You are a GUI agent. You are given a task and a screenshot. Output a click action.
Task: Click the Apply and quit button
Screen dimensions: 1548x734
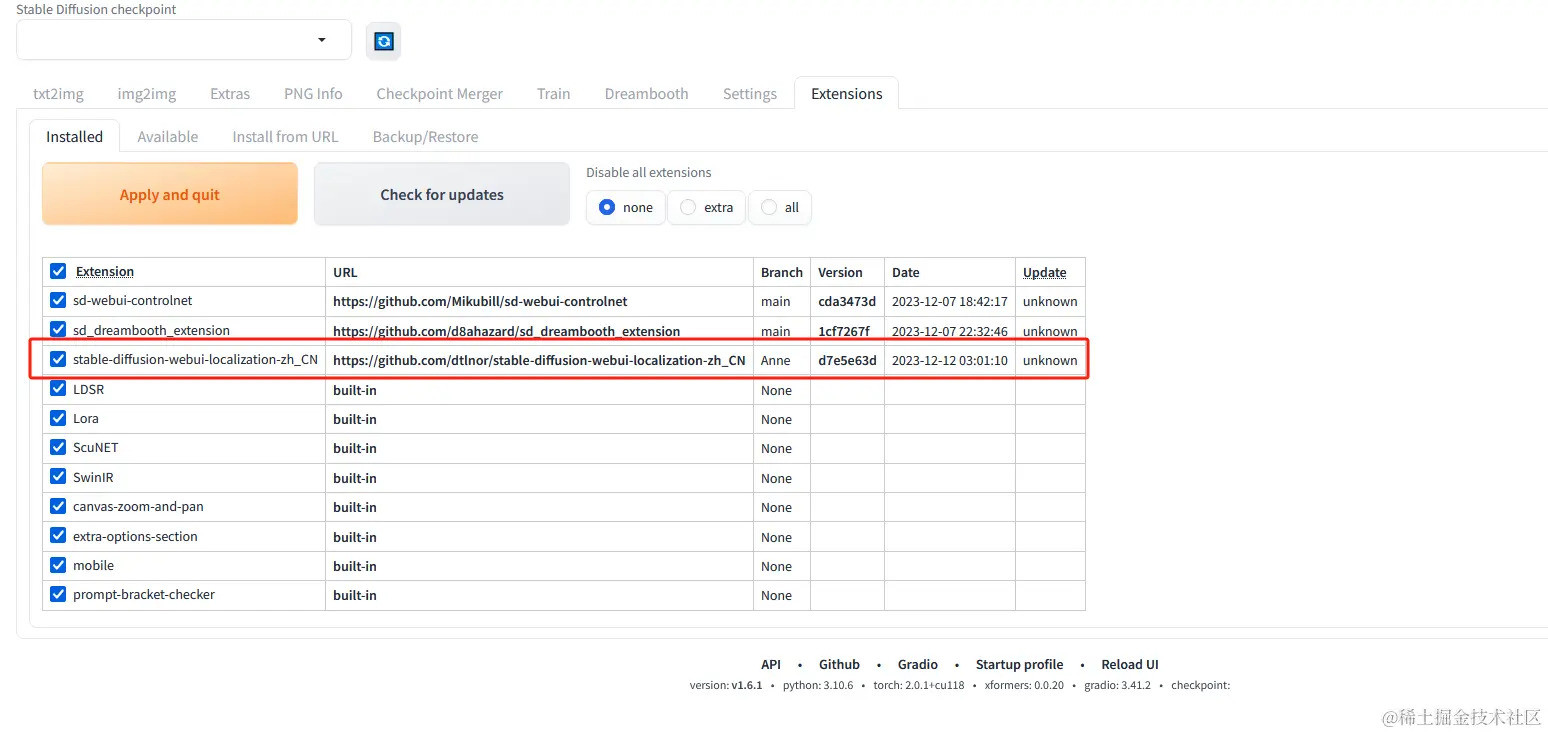(x=170, y=194)
